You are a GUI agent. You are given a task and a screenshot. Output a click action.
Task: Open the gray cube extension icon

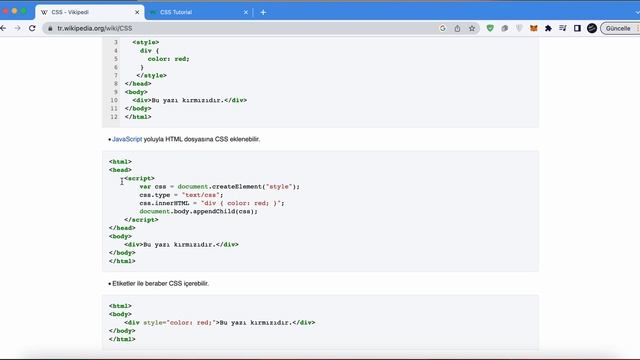(x=504, y=28)
